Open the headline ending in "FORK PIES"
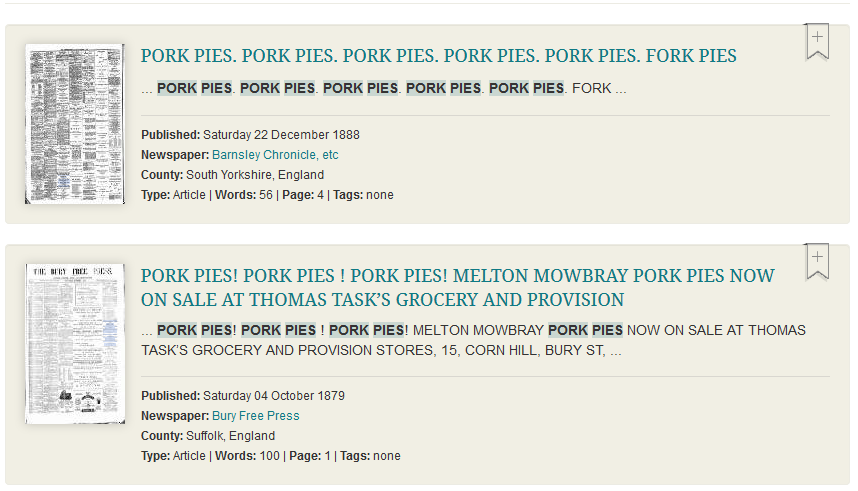Screen dimensions: 858x491 (x=438, y=56)
